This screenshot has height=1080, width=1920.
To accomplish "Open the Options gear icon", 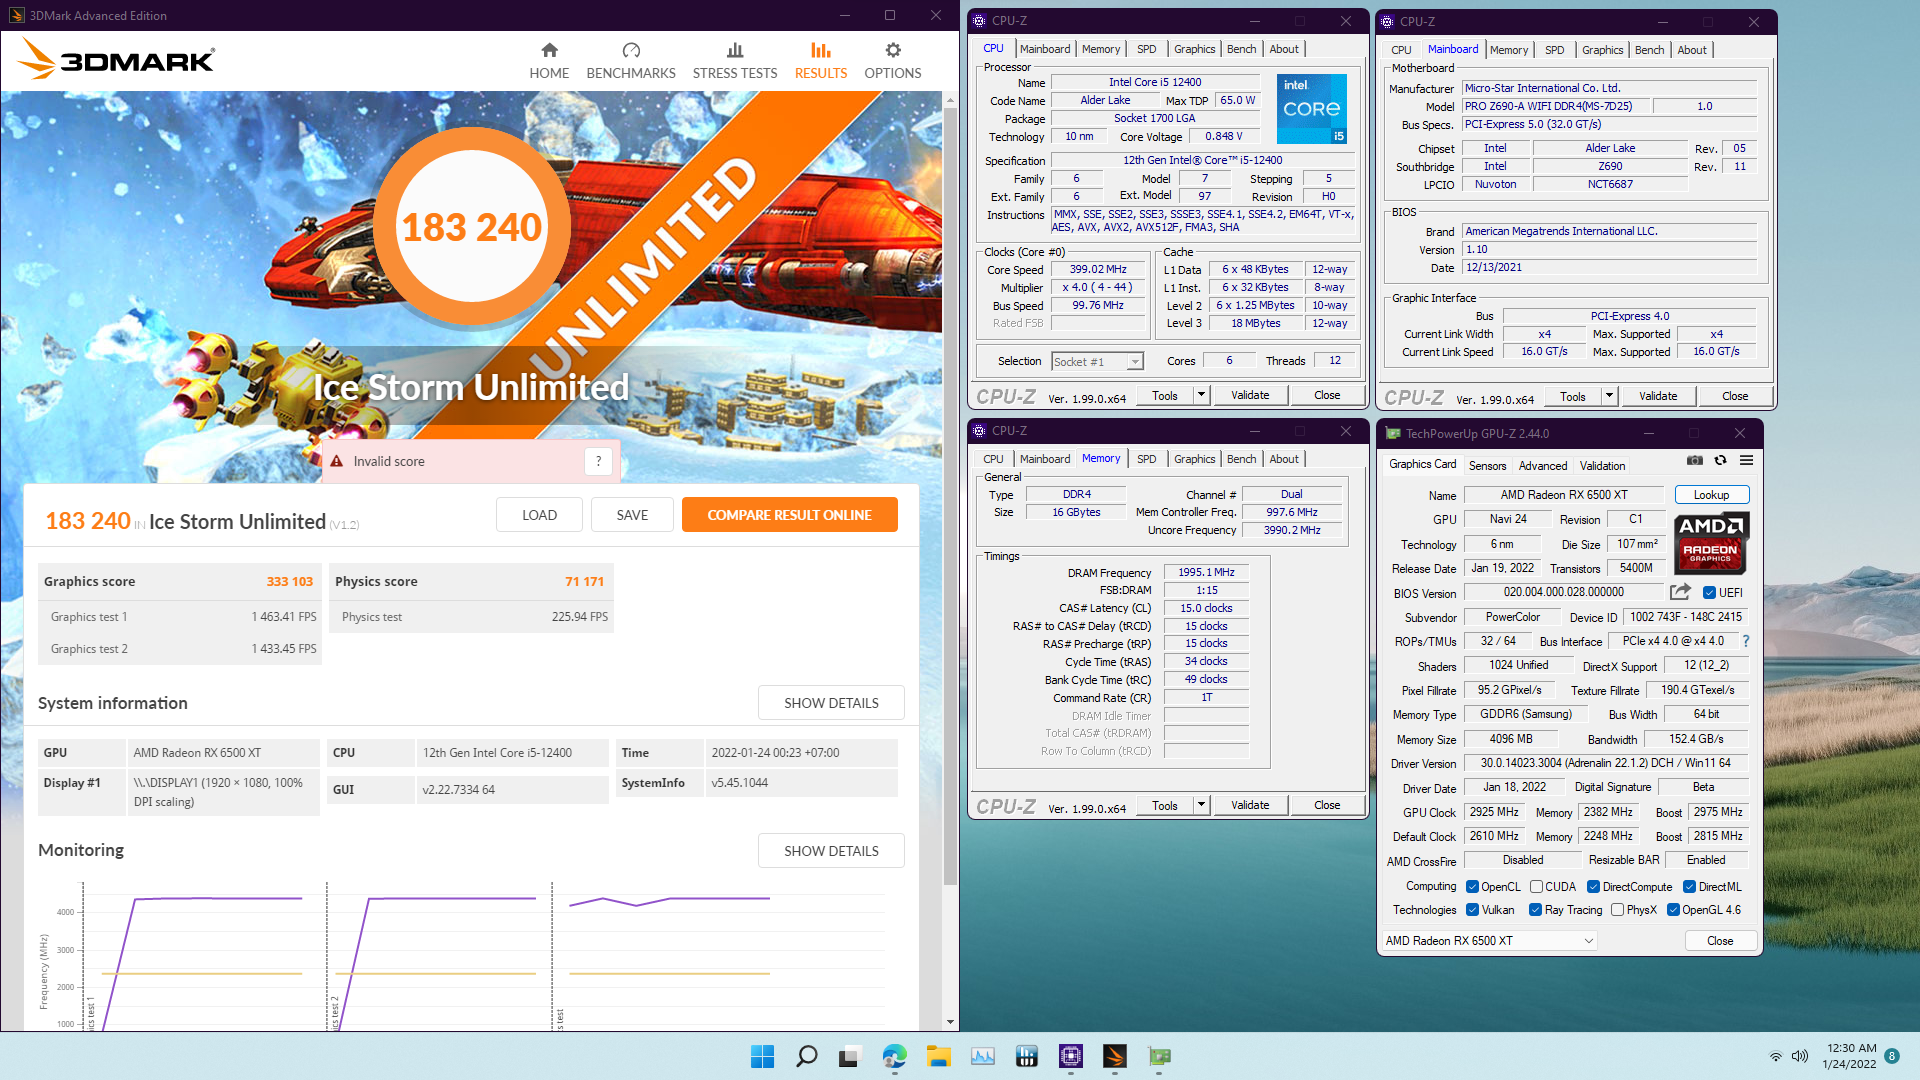I will coord(893,51).
